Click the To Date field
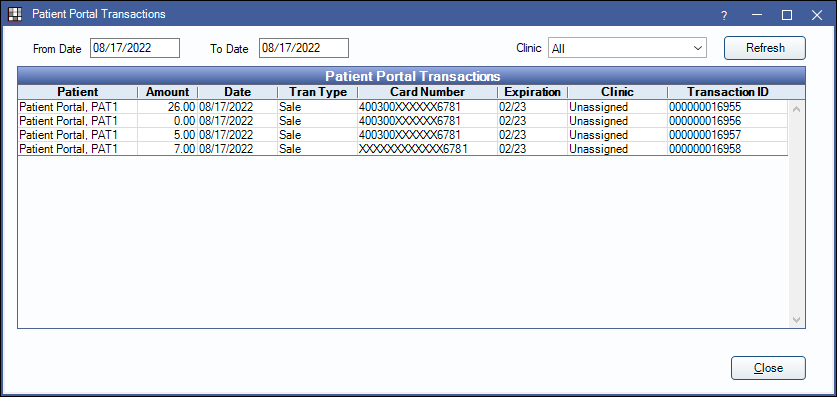Viewport: 837px width, 397px height. point(304,48)
